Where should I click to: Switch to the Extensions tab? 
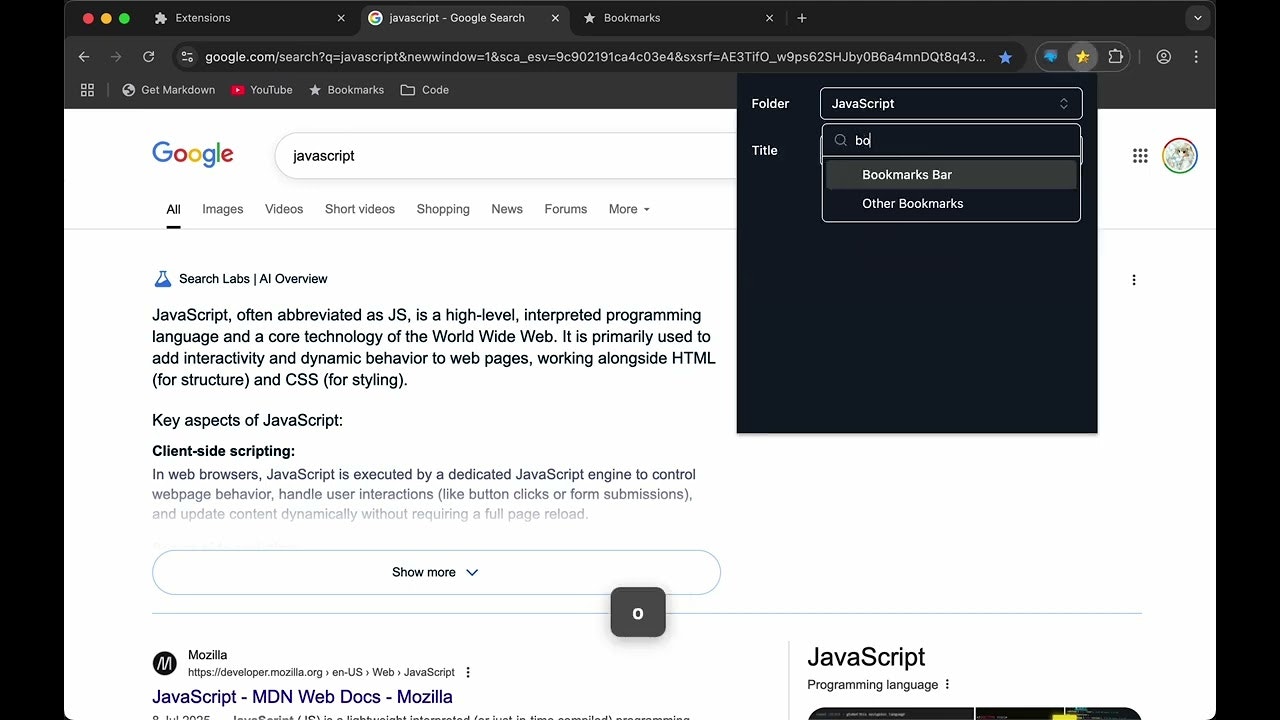[x=250, y=18]
